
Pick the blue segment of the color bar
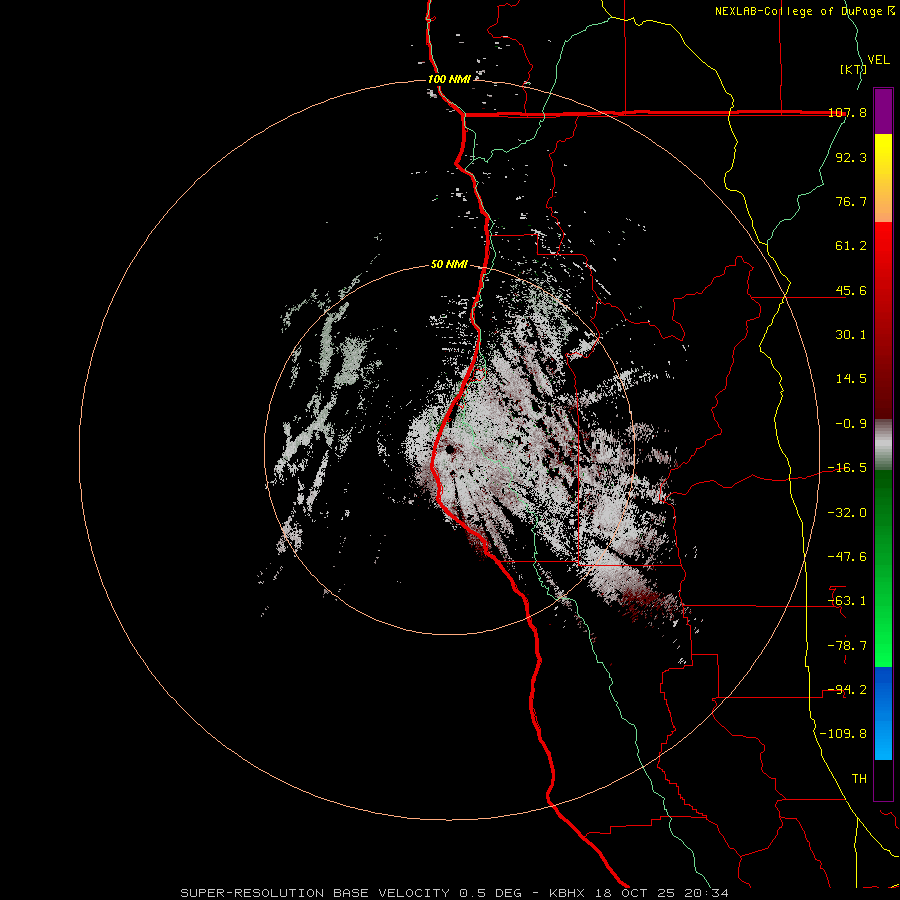883,713
